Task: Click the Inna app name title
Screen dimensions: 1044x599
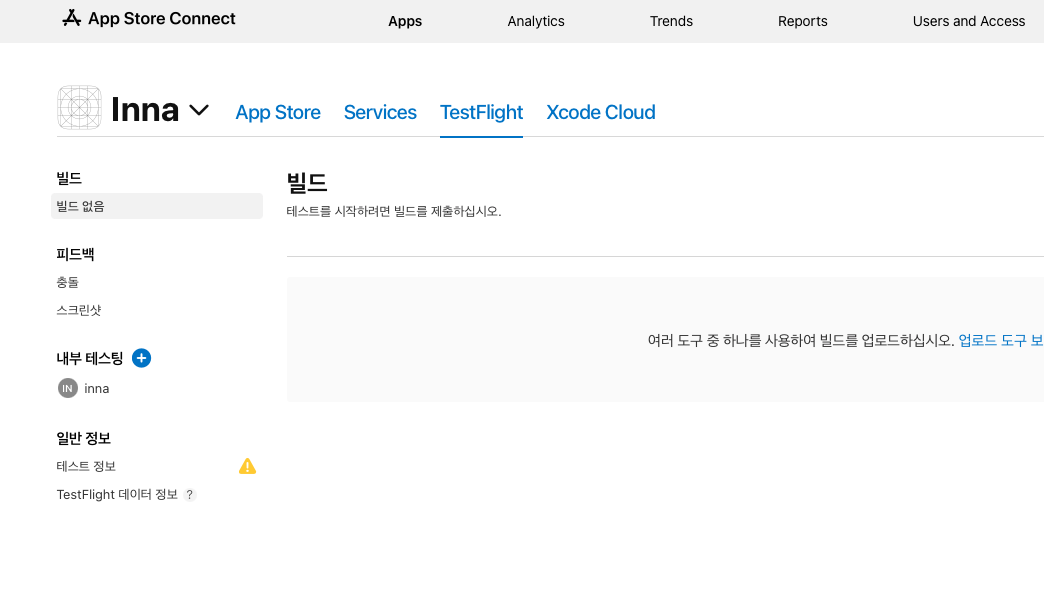Action: point(145,110)
